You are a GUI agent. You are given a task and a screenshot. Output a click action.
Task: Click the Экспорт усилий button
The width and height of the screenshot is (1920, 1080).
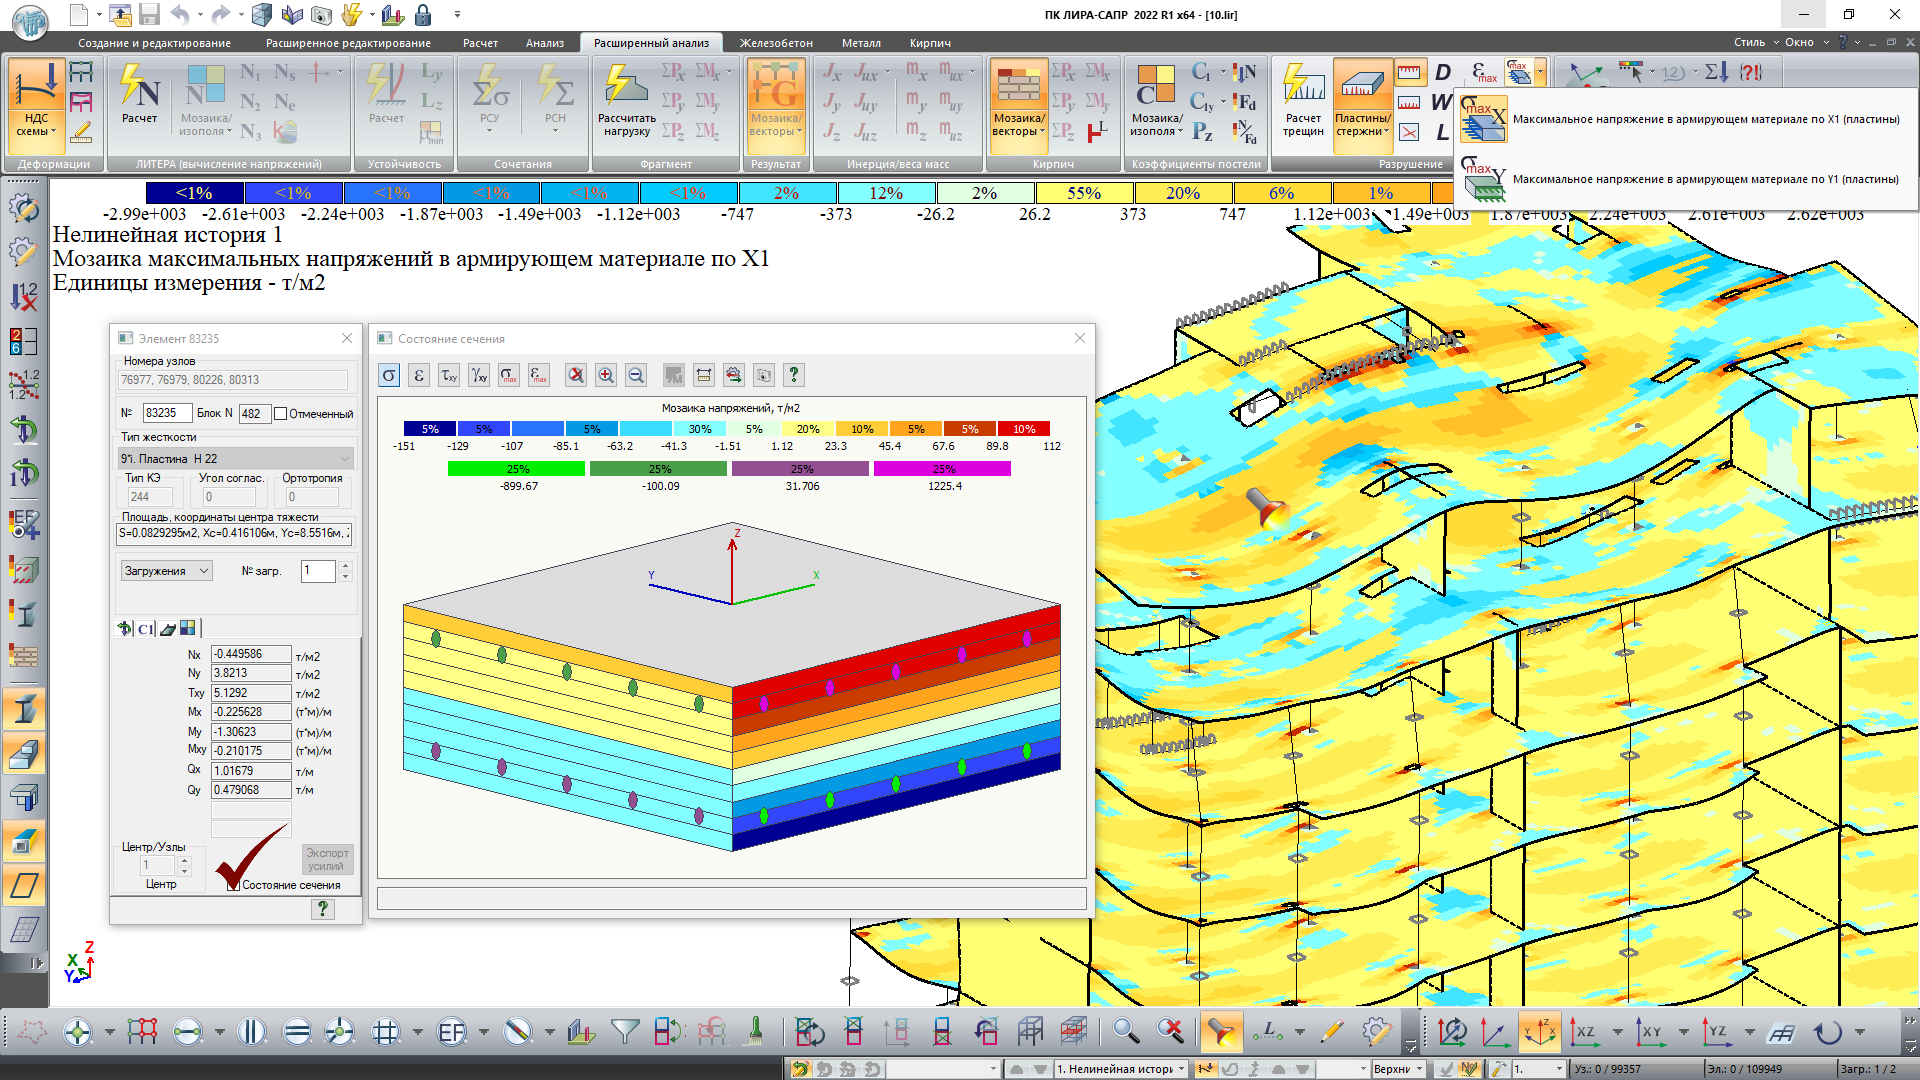tap(327, 860)
